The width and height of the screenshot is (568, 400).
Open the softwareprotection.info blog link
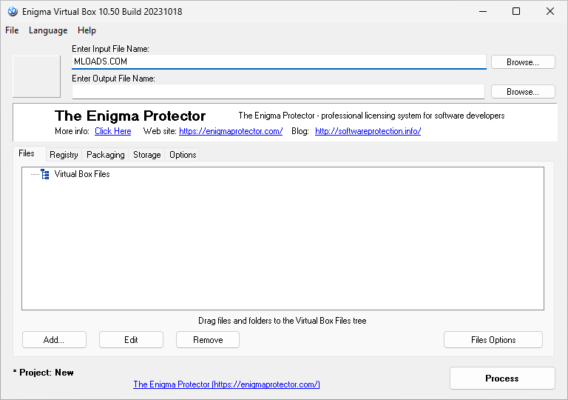point(368,131)
